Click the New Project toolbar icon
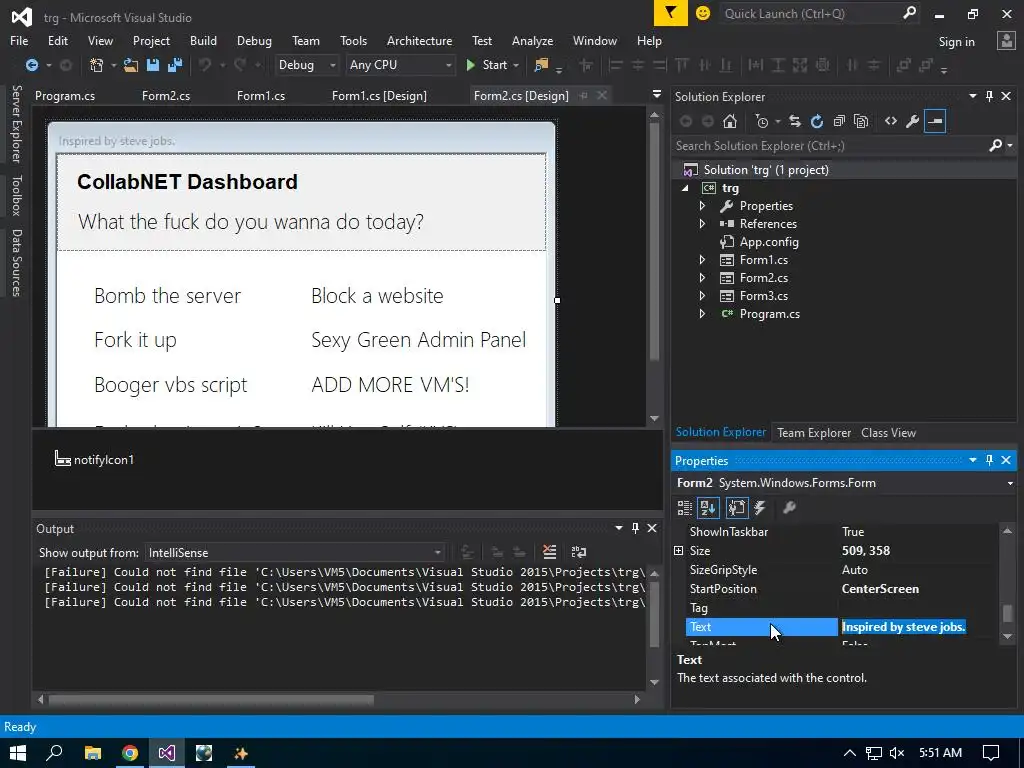1024x768 pixels. 97,65
